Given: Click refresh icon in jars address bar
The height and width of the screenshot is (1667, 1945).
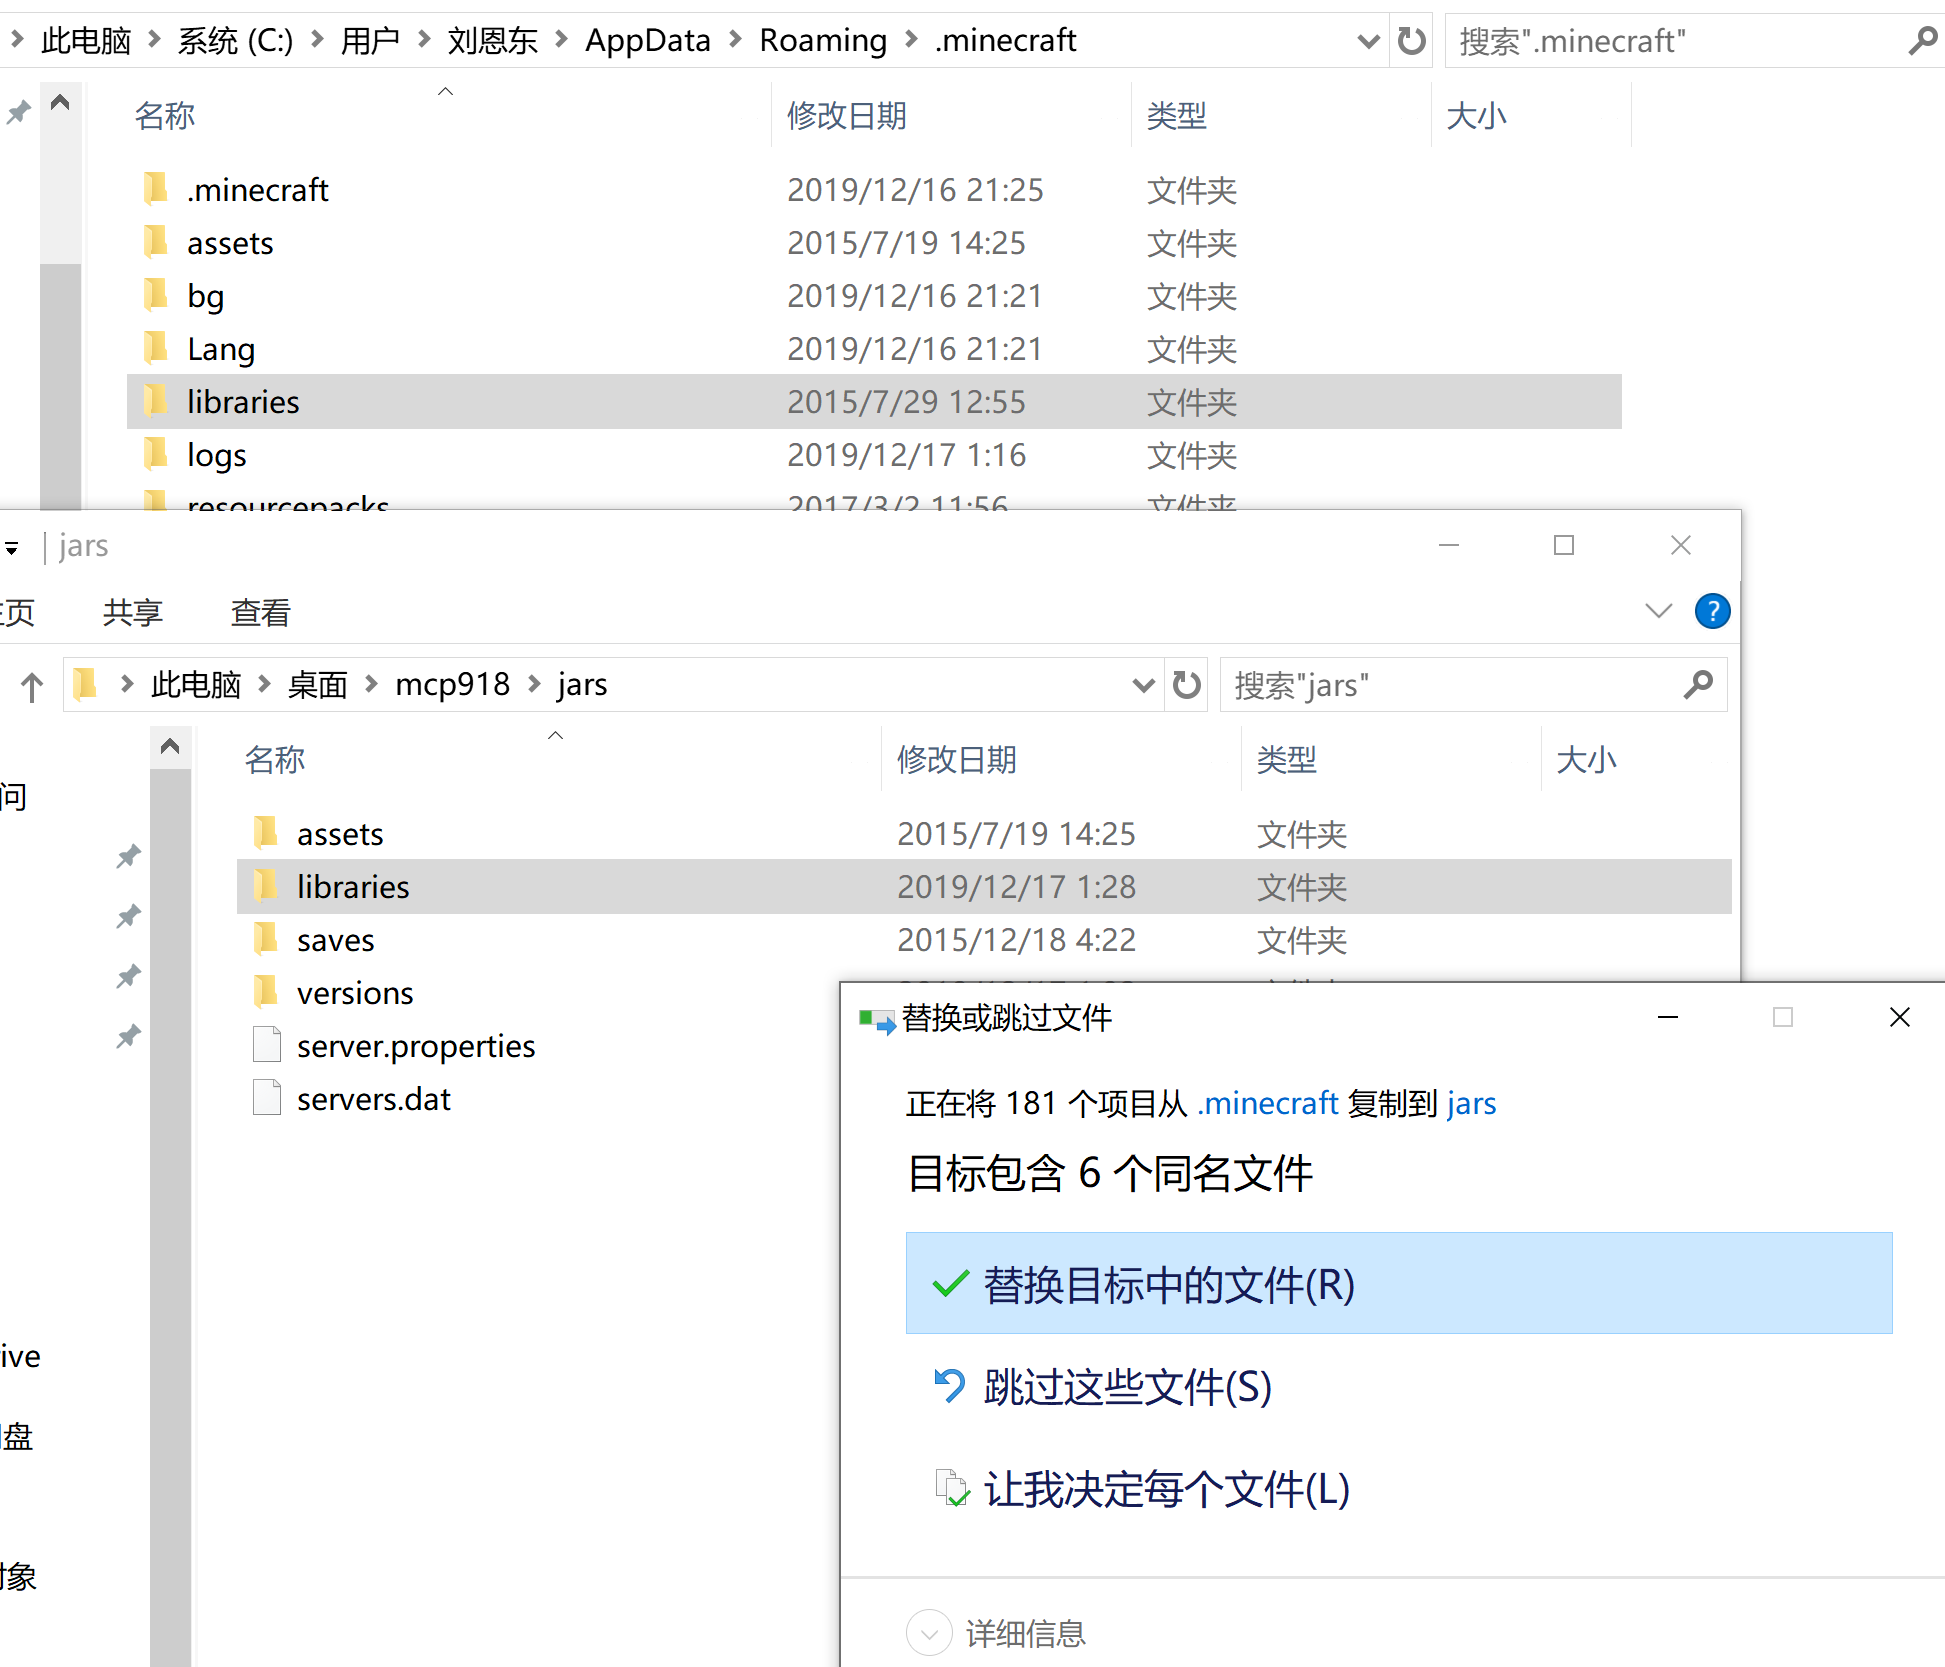Looking at the screenshot, I should [x=1186, y=685].
